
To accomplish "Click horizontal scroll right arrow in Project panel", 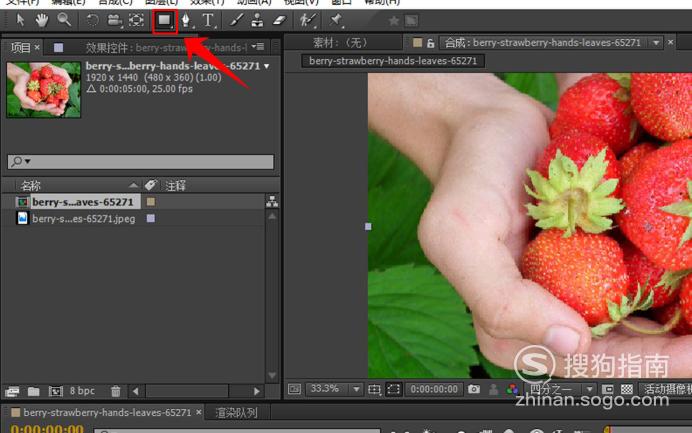I will click(256, 391).
